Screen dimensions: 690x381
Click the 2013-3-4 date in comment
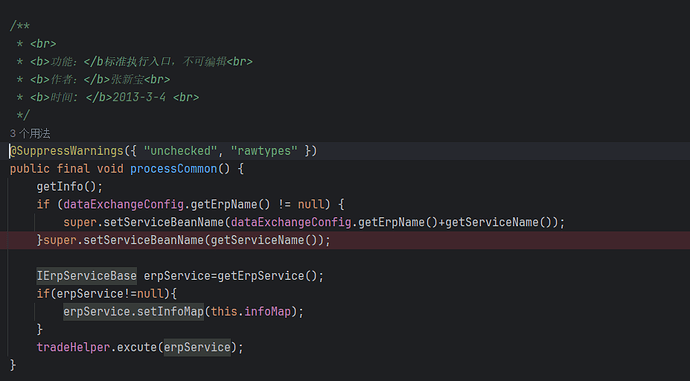pyautogui.click(x=139, y=97)
